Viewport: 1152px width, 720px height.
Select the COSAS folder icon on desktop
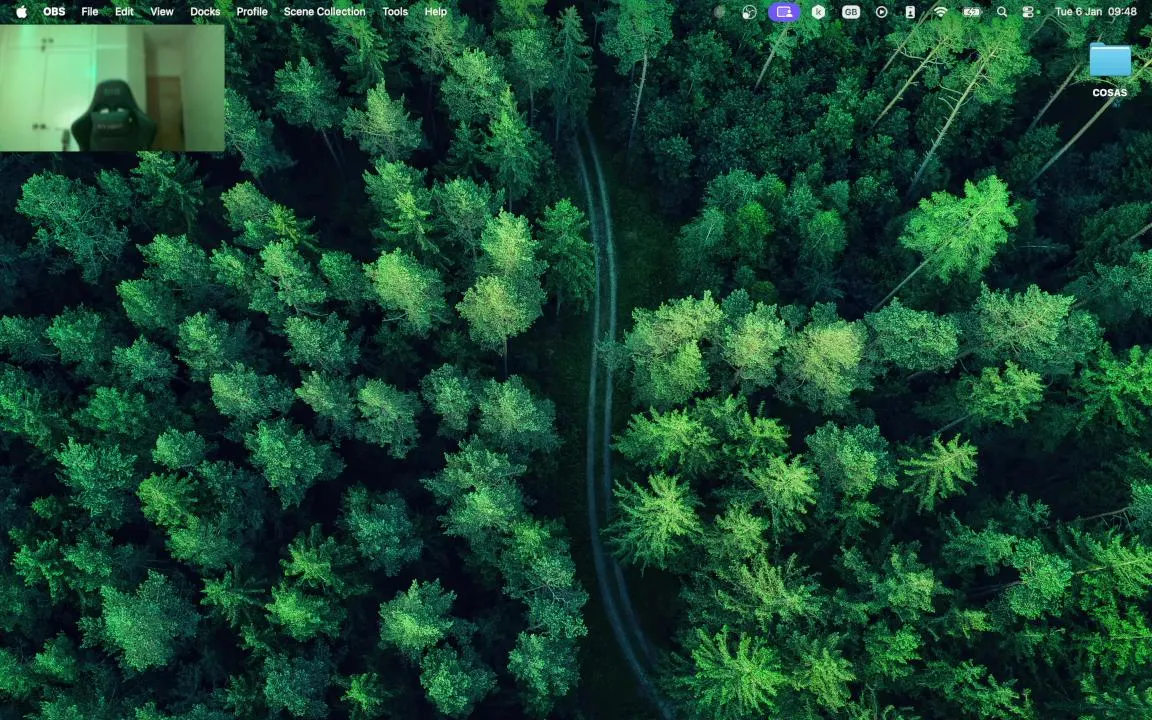[1109, 60]
